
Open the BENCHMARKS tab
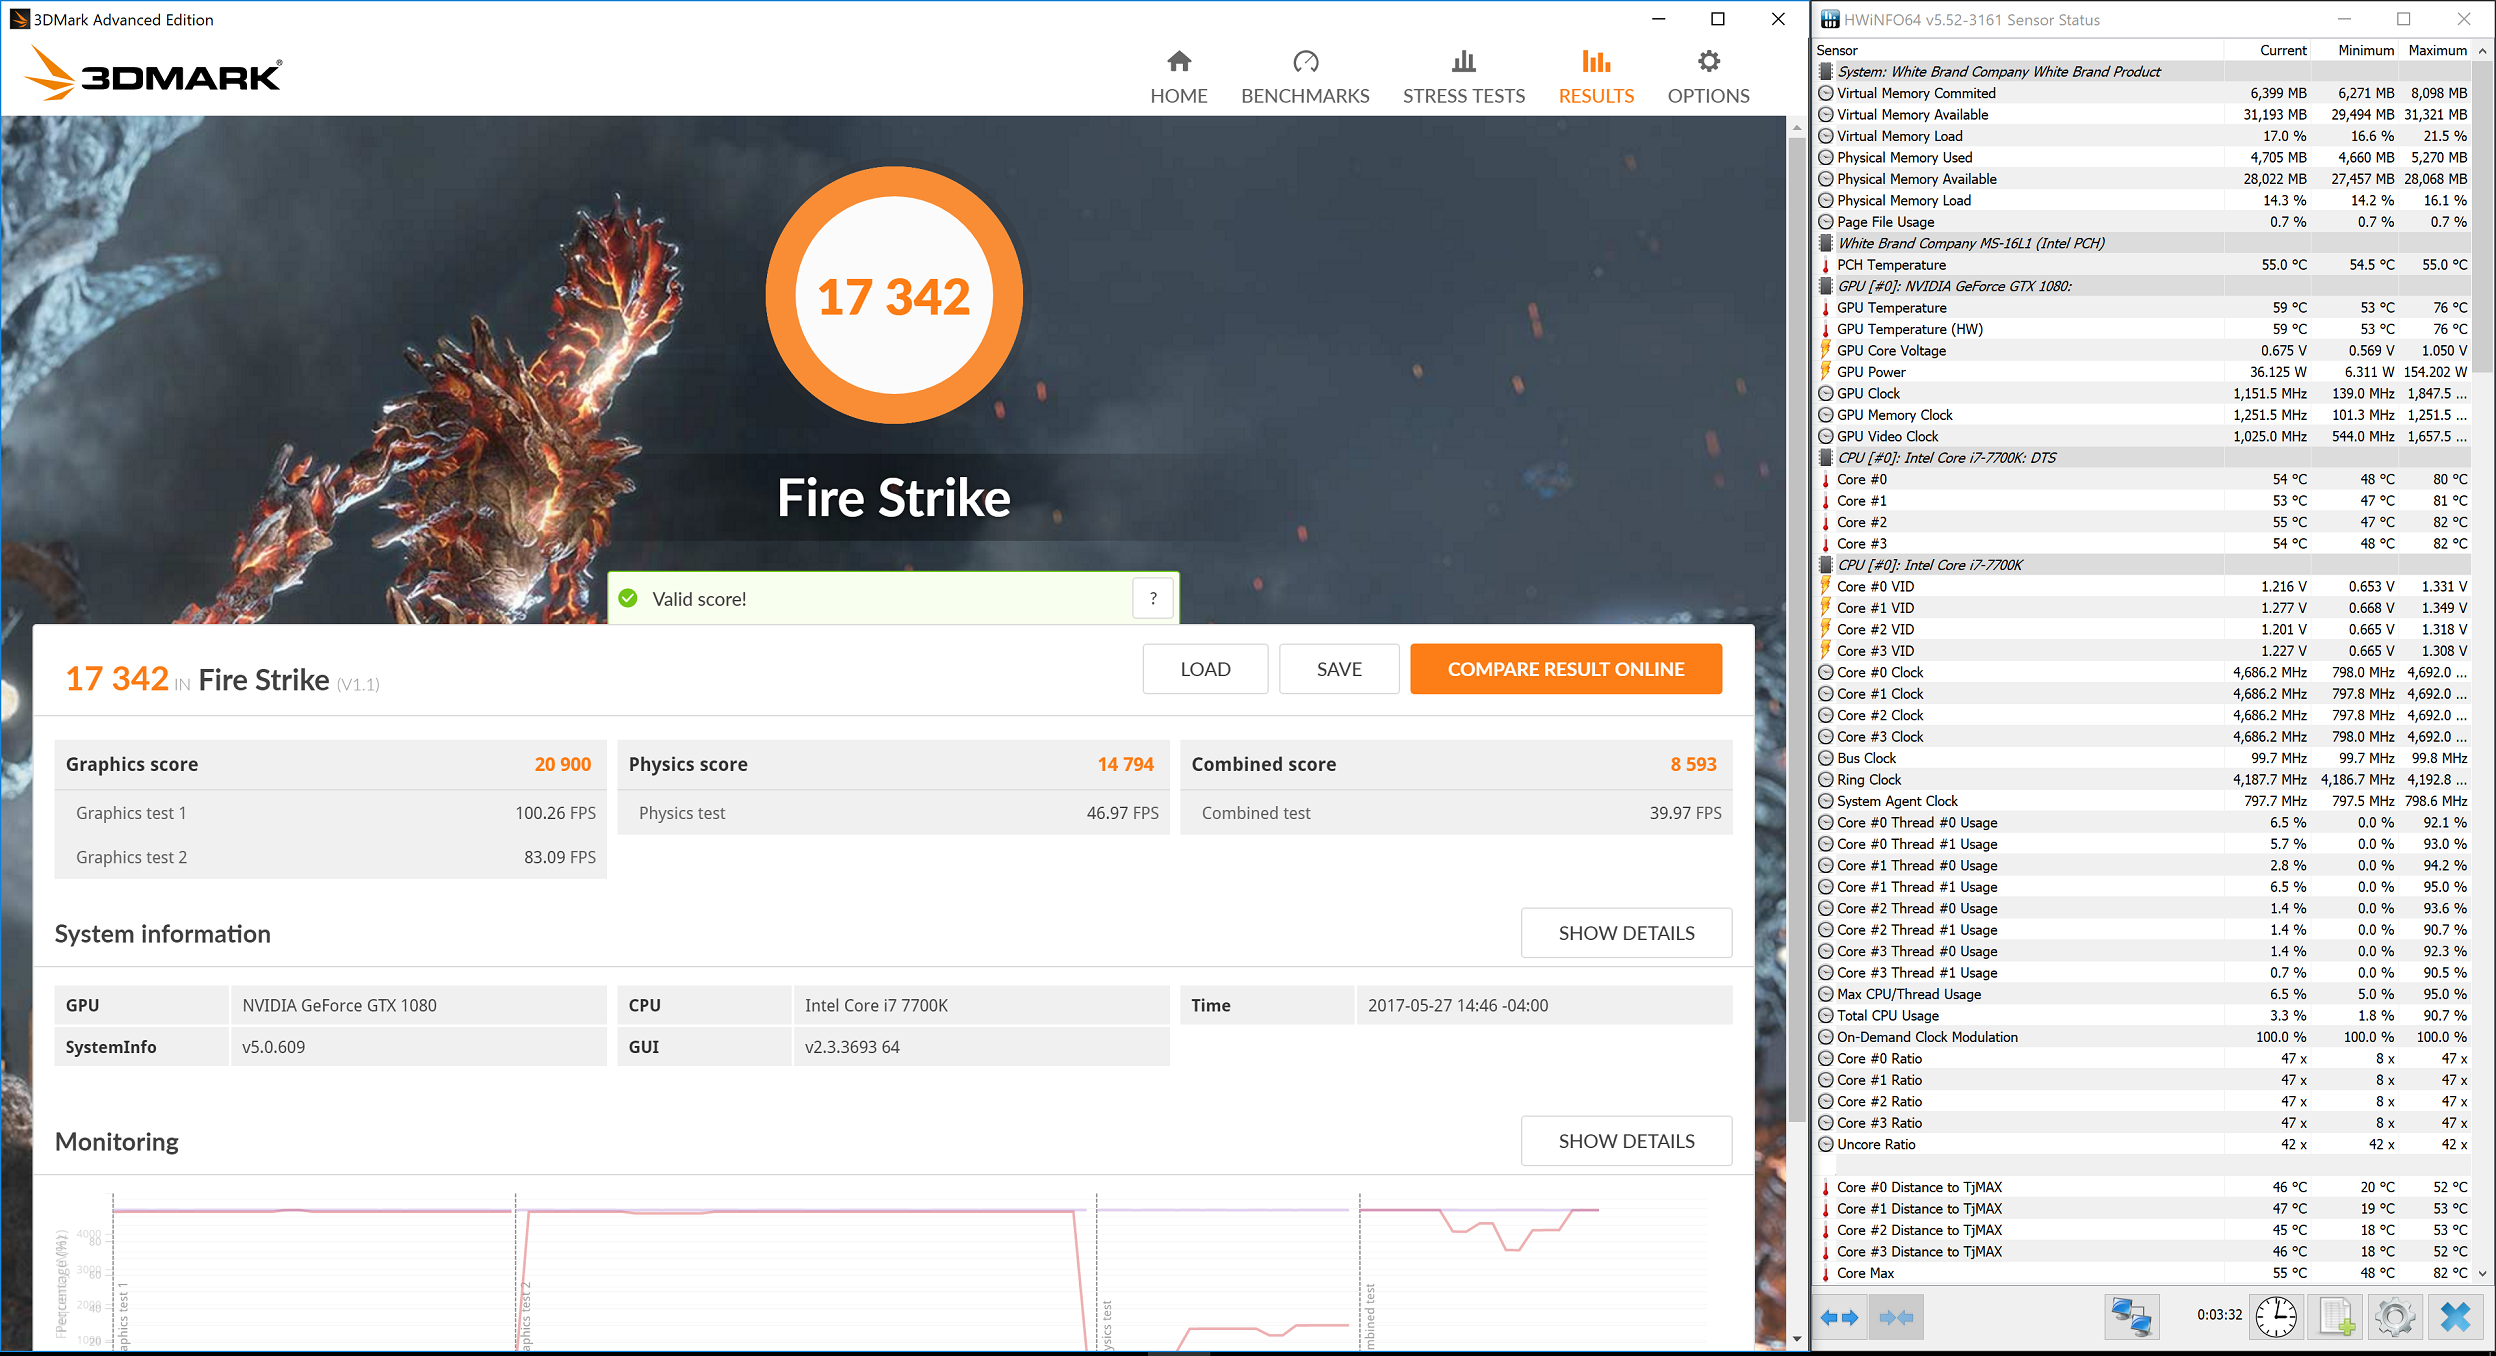[1305, 78]
